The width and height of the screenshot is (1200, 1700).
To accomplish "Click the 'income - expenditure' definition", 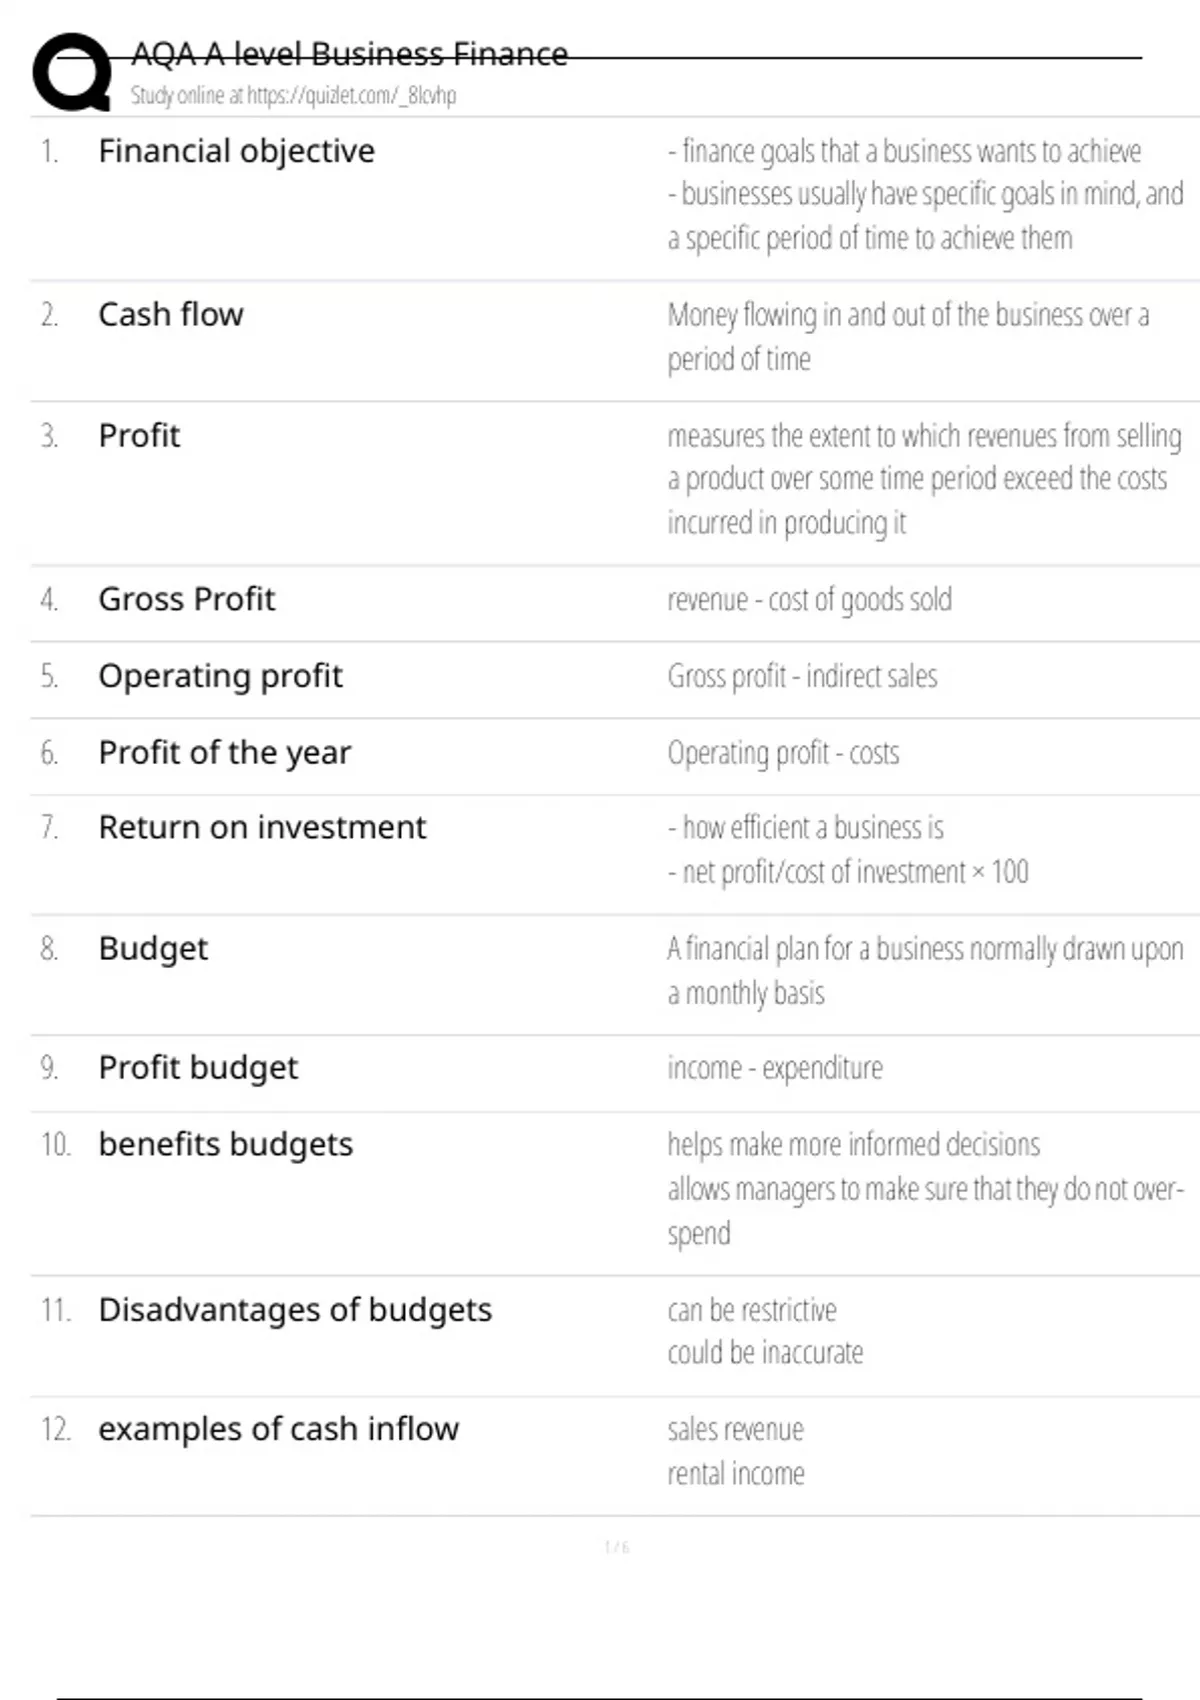I will (x=775, y=1069).
